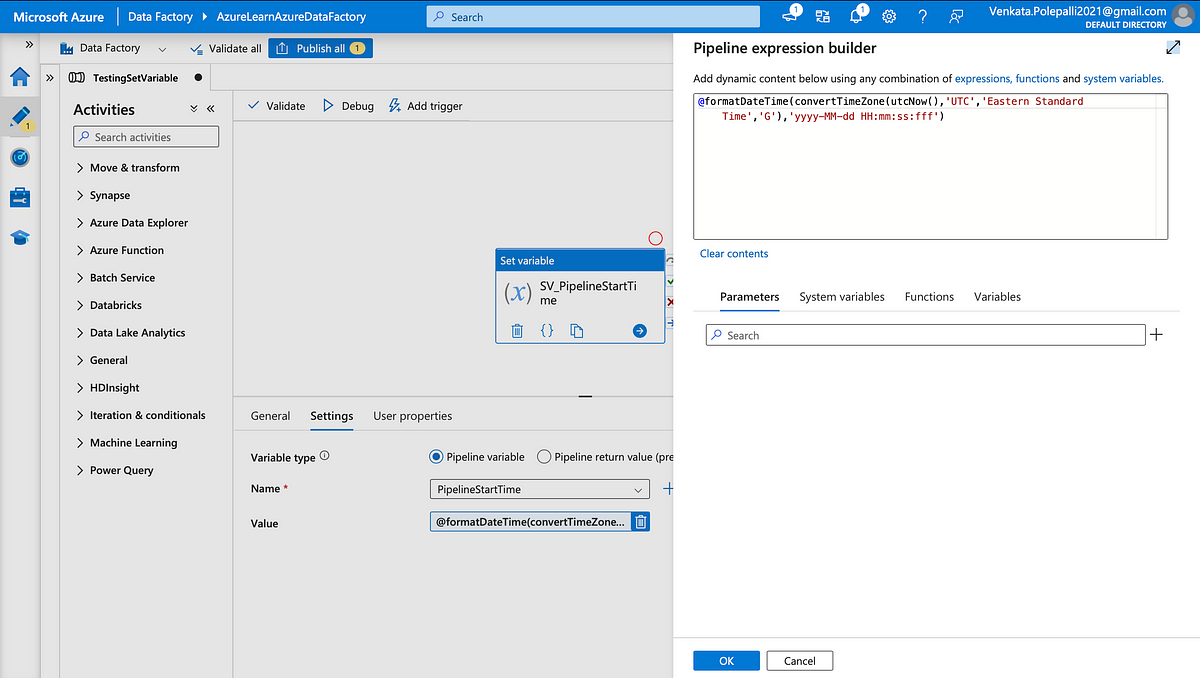Expand the expression builder to full screen
This screenshot has height=678, width=1200.
[1173, 48]
